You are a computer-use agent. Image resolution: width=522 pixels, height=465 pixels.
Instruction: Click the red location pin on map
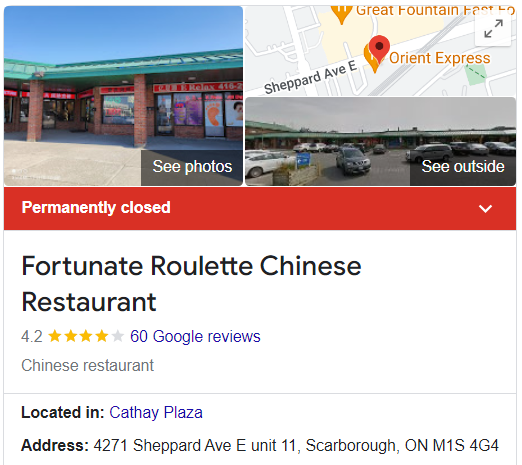point(379,48)
